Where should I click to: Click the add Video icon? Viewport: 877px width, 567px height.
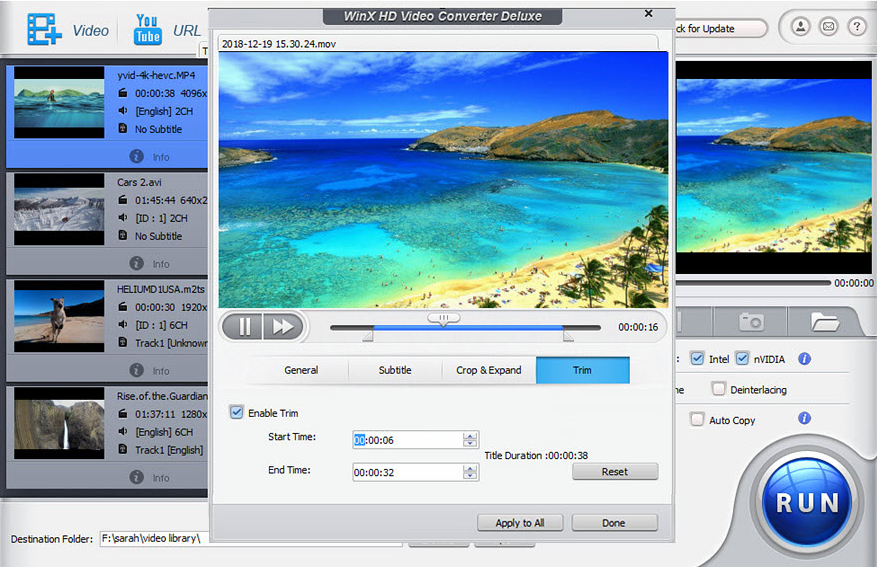(x=44, y=30)
